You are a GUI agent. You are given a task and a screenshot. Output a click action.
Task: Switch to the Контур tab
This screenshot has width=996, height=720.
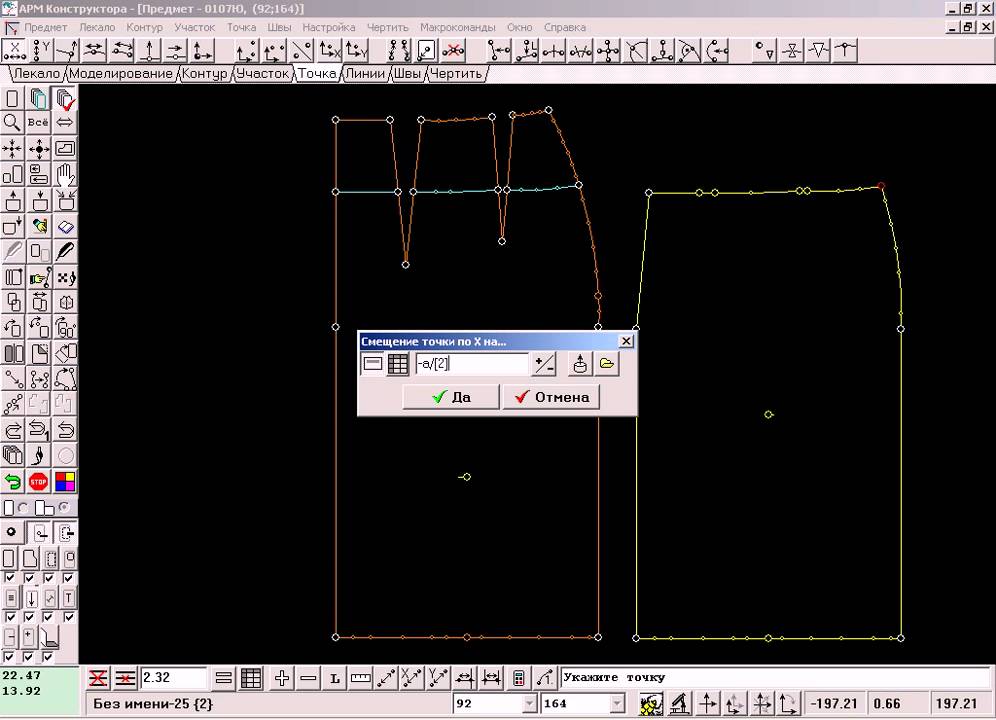coord(205,74)
